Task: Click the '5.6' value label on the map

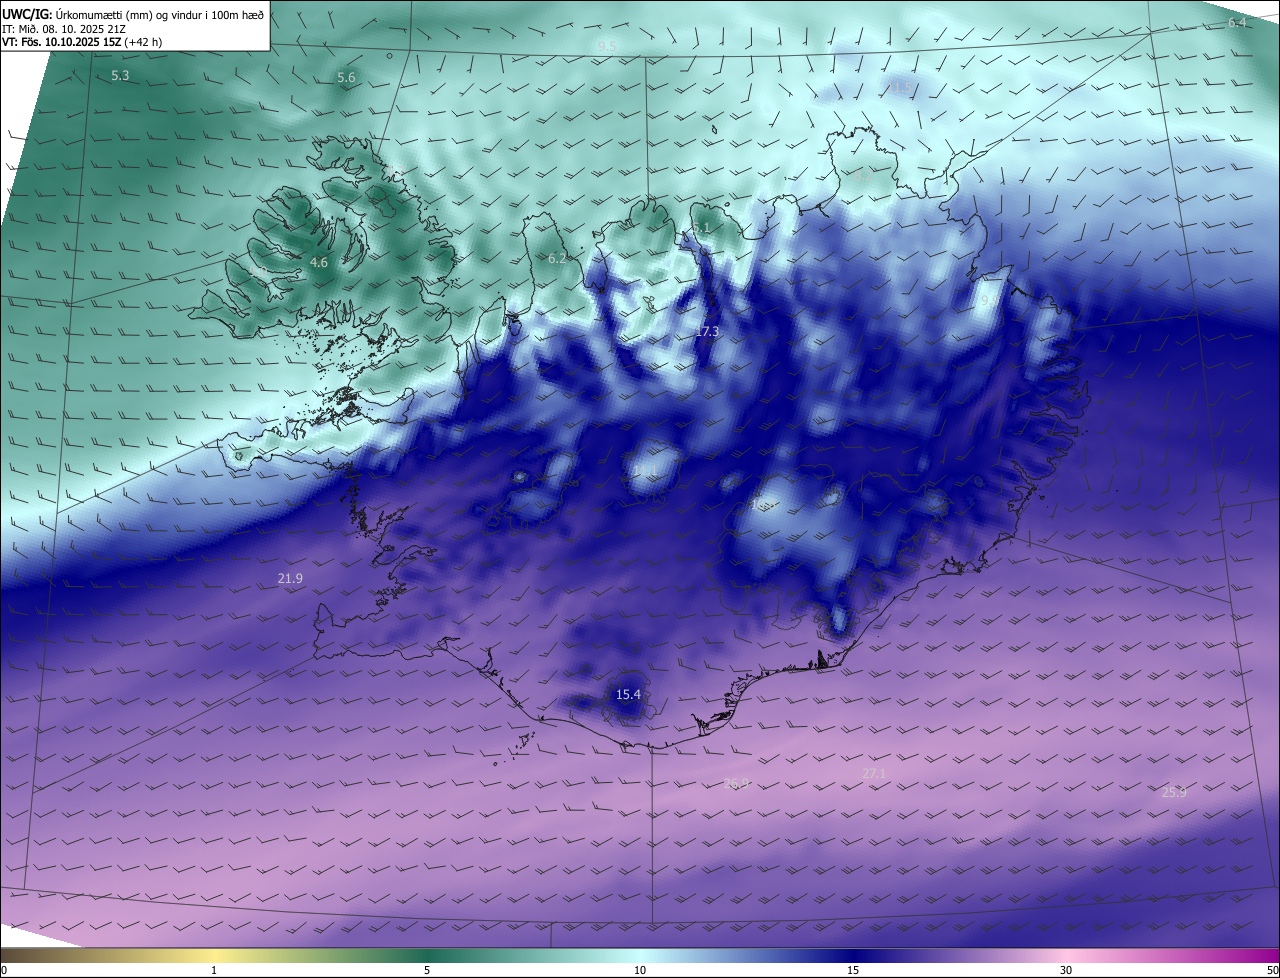Action: [x=346, y=78]
